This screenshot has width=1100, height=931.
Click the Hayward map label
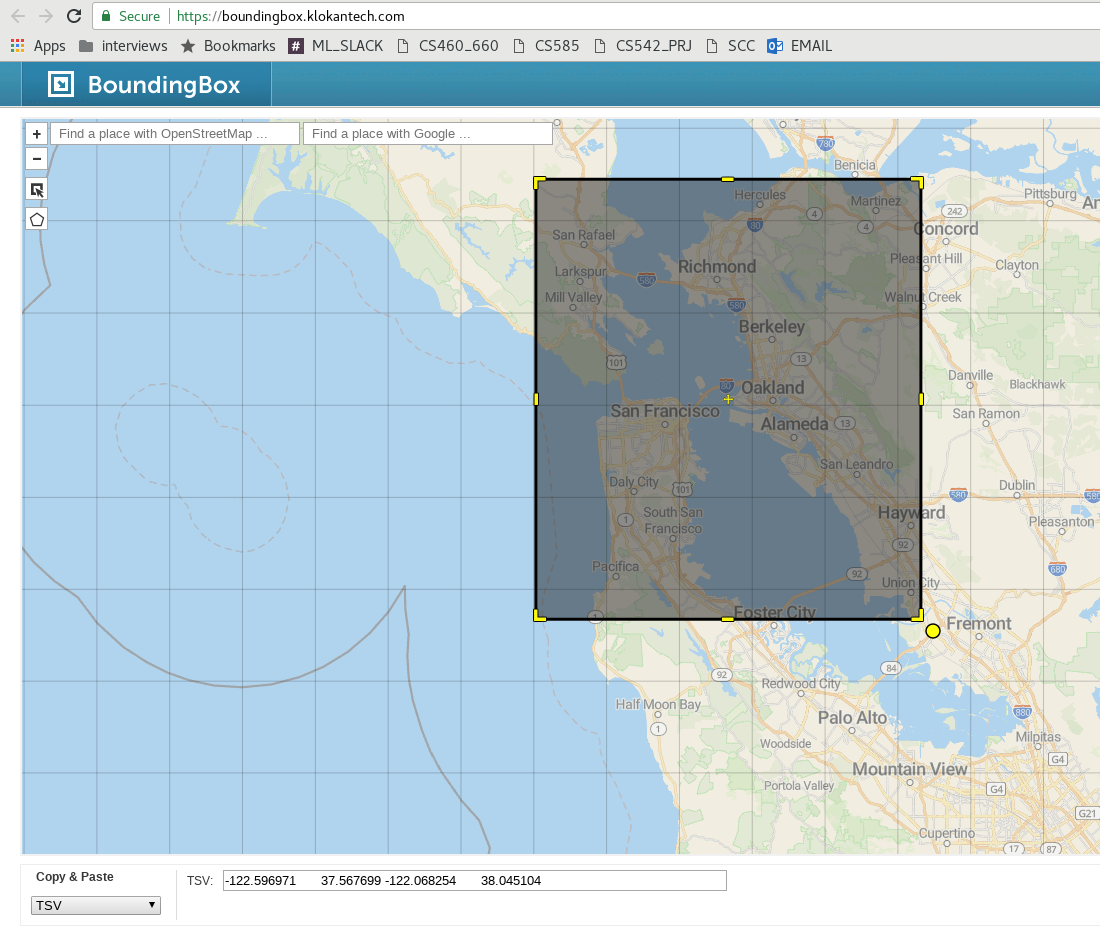point(911,513)
